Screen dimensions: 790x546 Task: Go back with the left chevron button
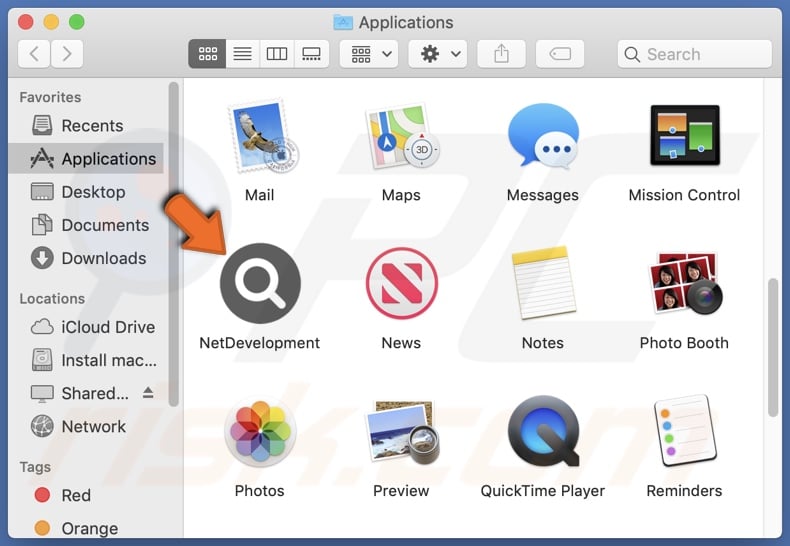[x=34, y=53]
